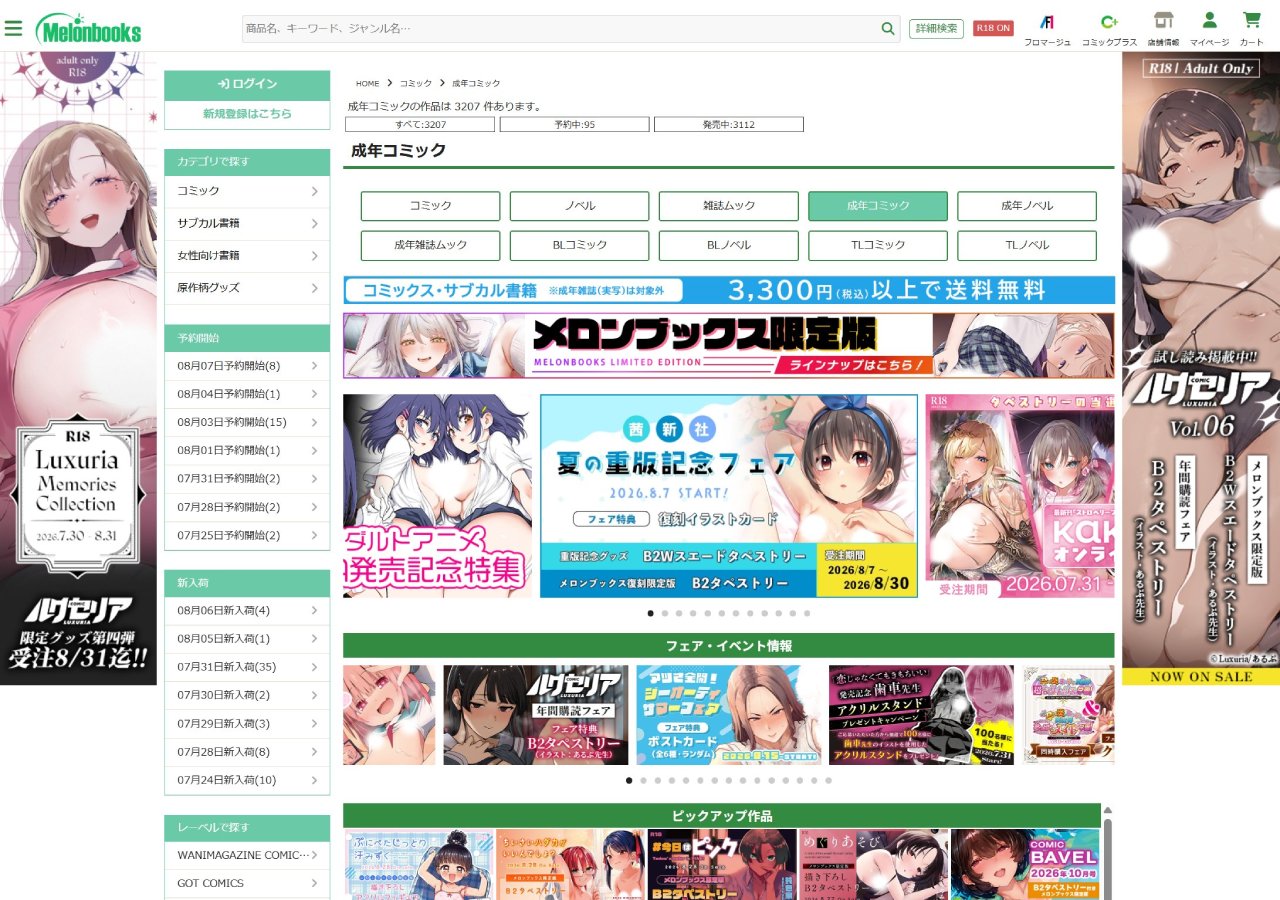Open 08月03日予約開始(15) list entry
This screenshot has width=1280, height=900.
click(247, 422)
